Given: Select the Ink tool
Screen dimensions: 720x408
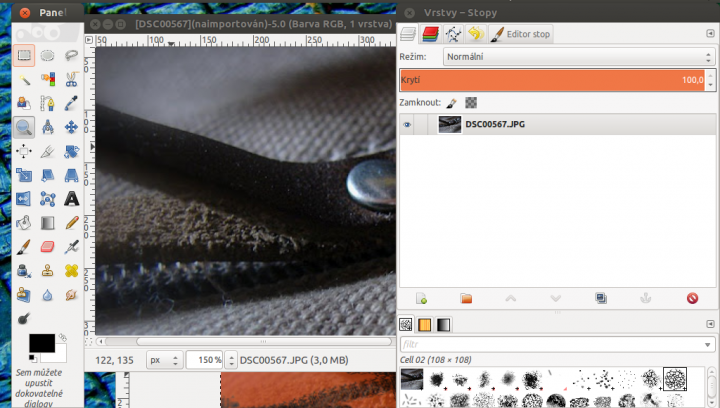Looking at the screenshot, I should click(x=24, y=271).
